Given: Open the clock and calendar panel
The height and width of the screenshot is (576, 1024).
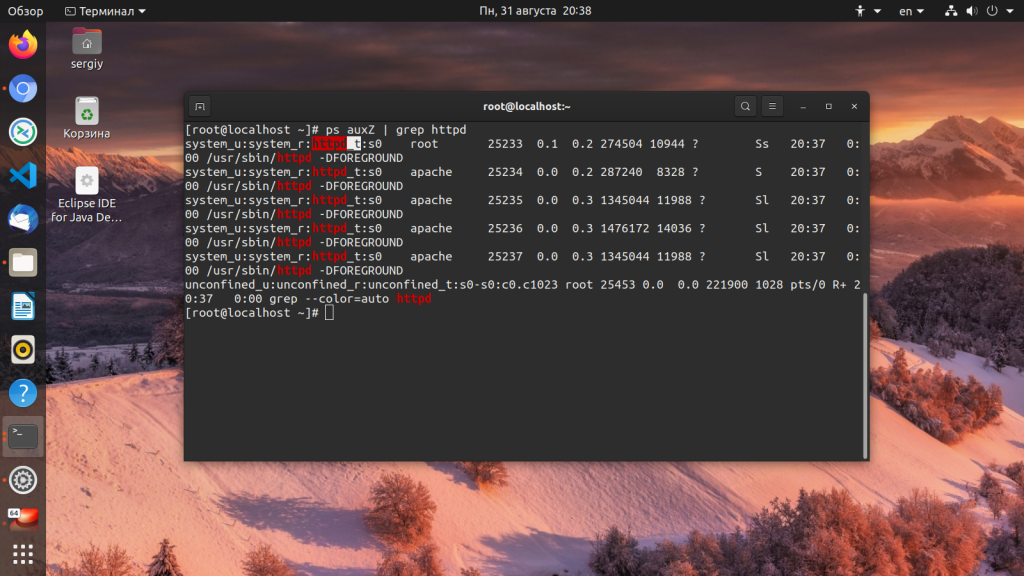Looking at the screenshot, I should point(535,11).
